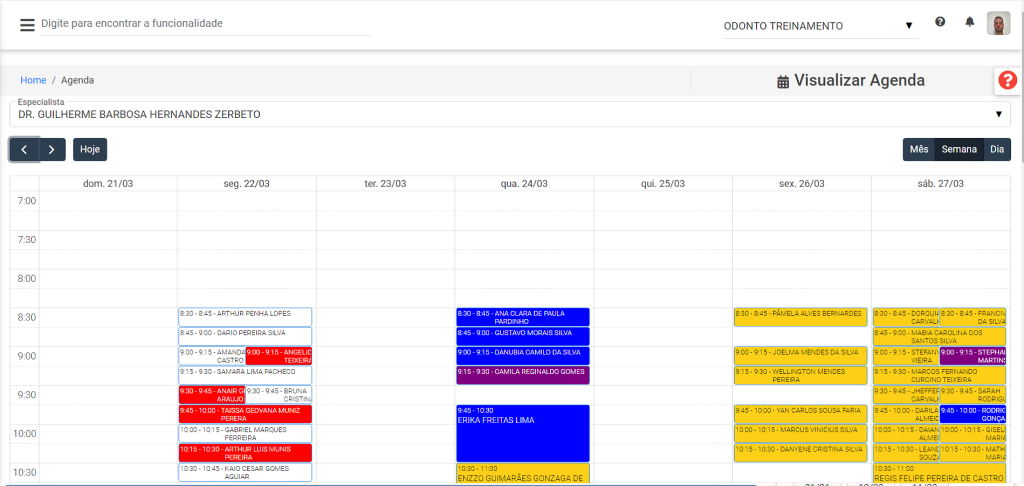
Task: Switch calendar to Semana view
Action: 959,149
